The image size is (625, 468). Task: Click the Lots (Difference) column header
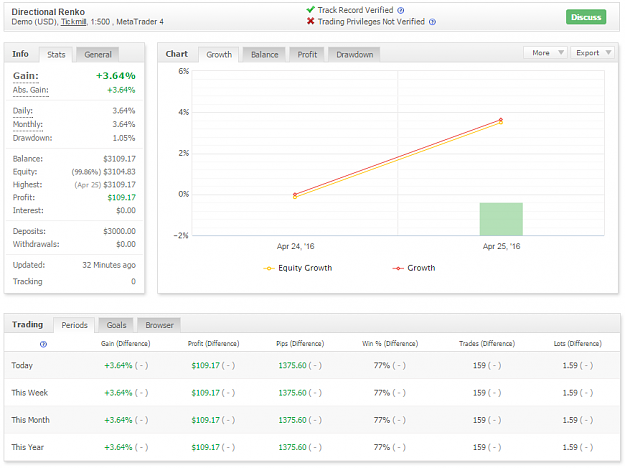click(577, 344)
